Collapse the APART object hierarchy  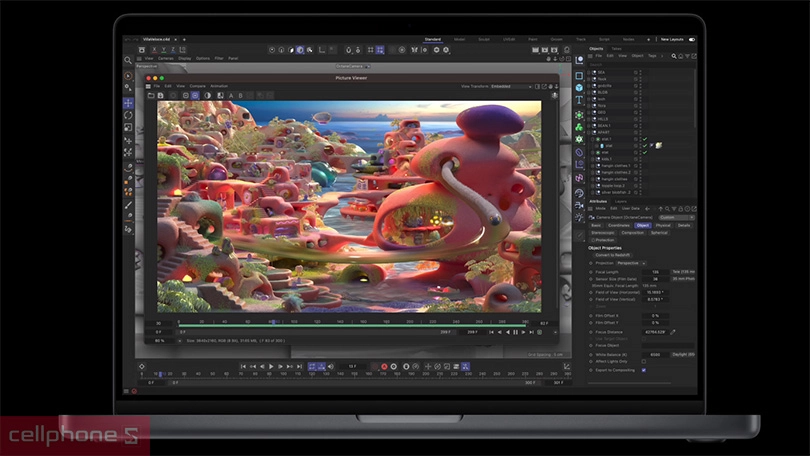click(x=589, y=132)
